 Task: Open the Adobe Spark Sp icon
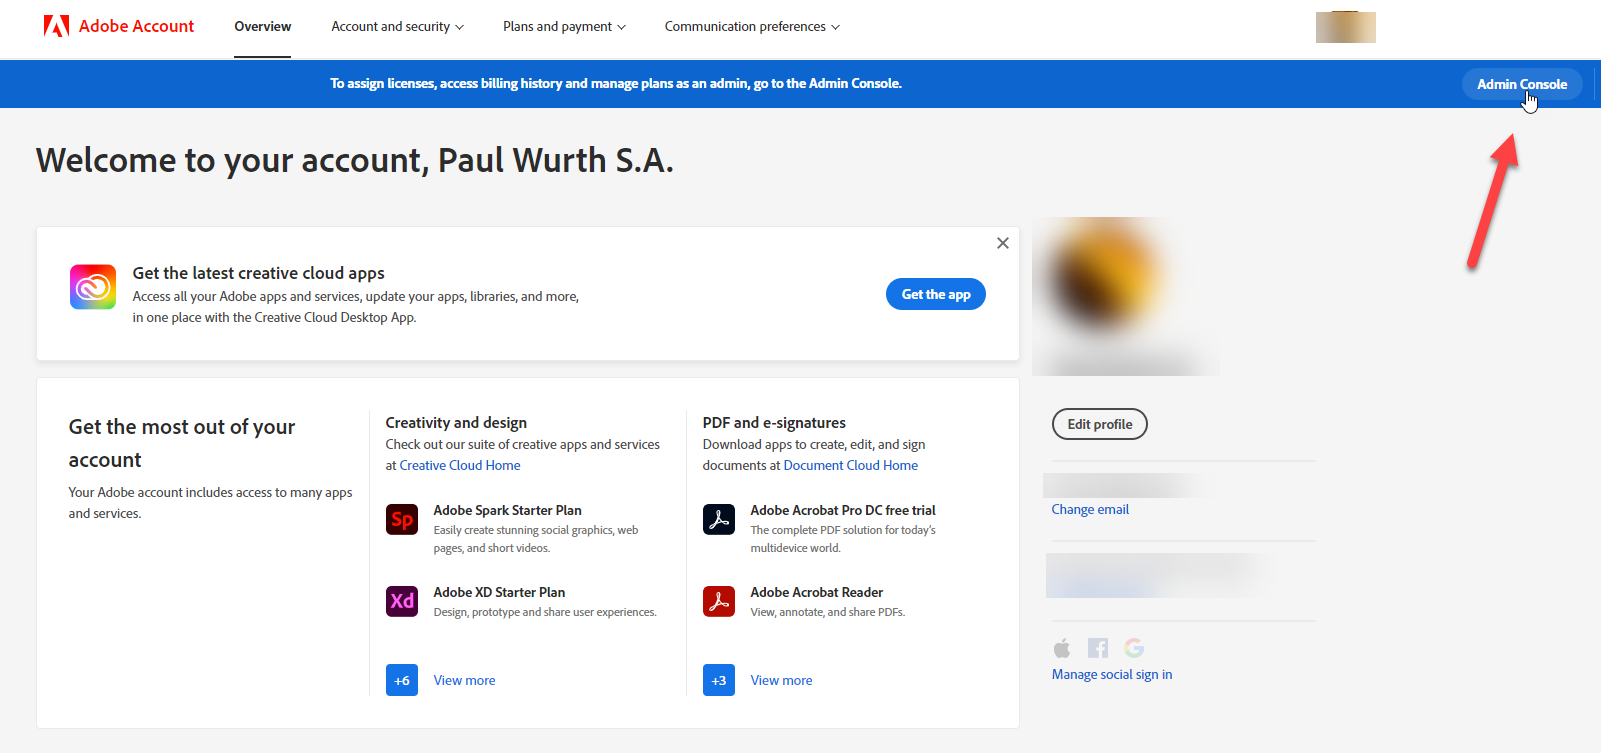402,519
